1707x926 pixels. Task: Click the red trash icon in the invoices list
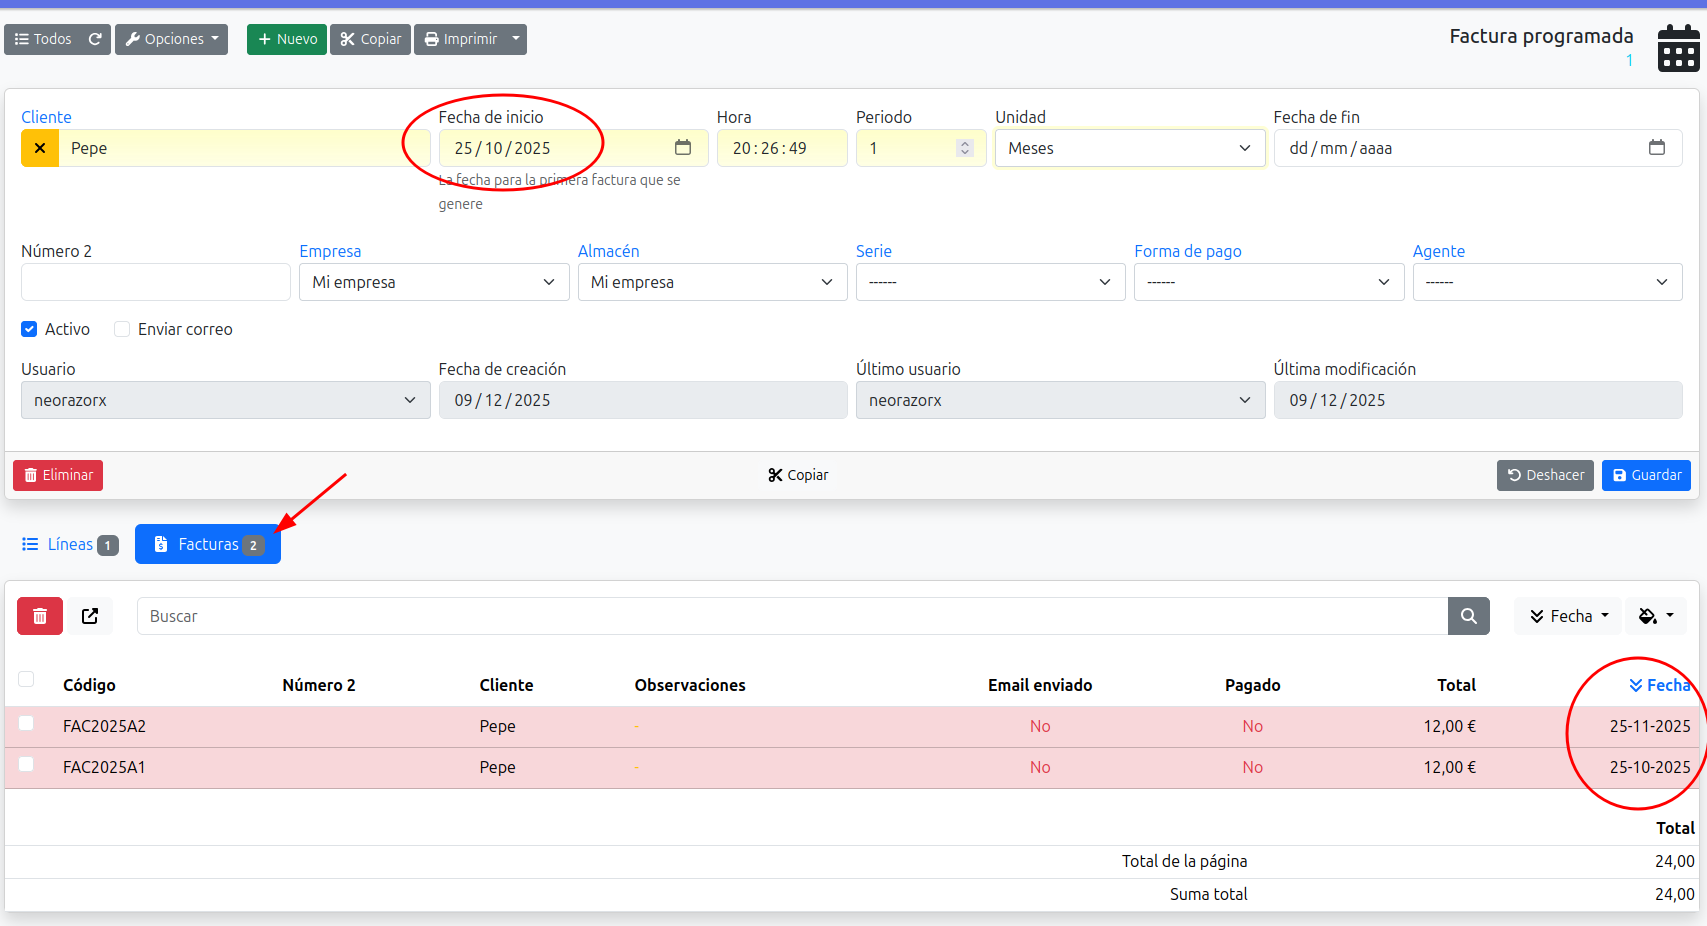pyautogui.click(x=40, y=616)
